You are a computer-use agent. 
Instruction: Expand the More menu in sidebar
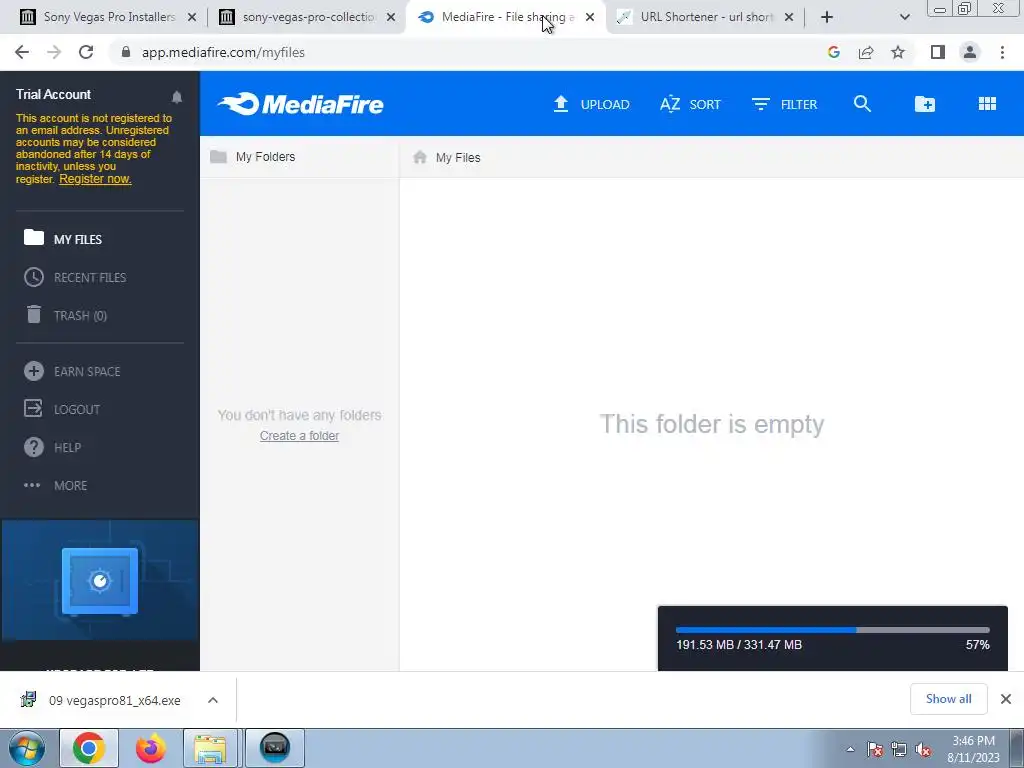pos(56,485)
